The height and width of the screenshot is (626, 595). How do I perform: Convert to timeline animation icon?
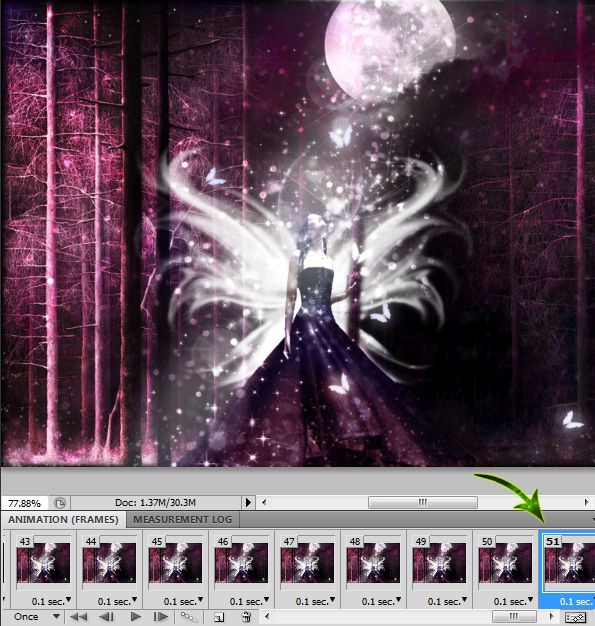(x=575, y=617)
